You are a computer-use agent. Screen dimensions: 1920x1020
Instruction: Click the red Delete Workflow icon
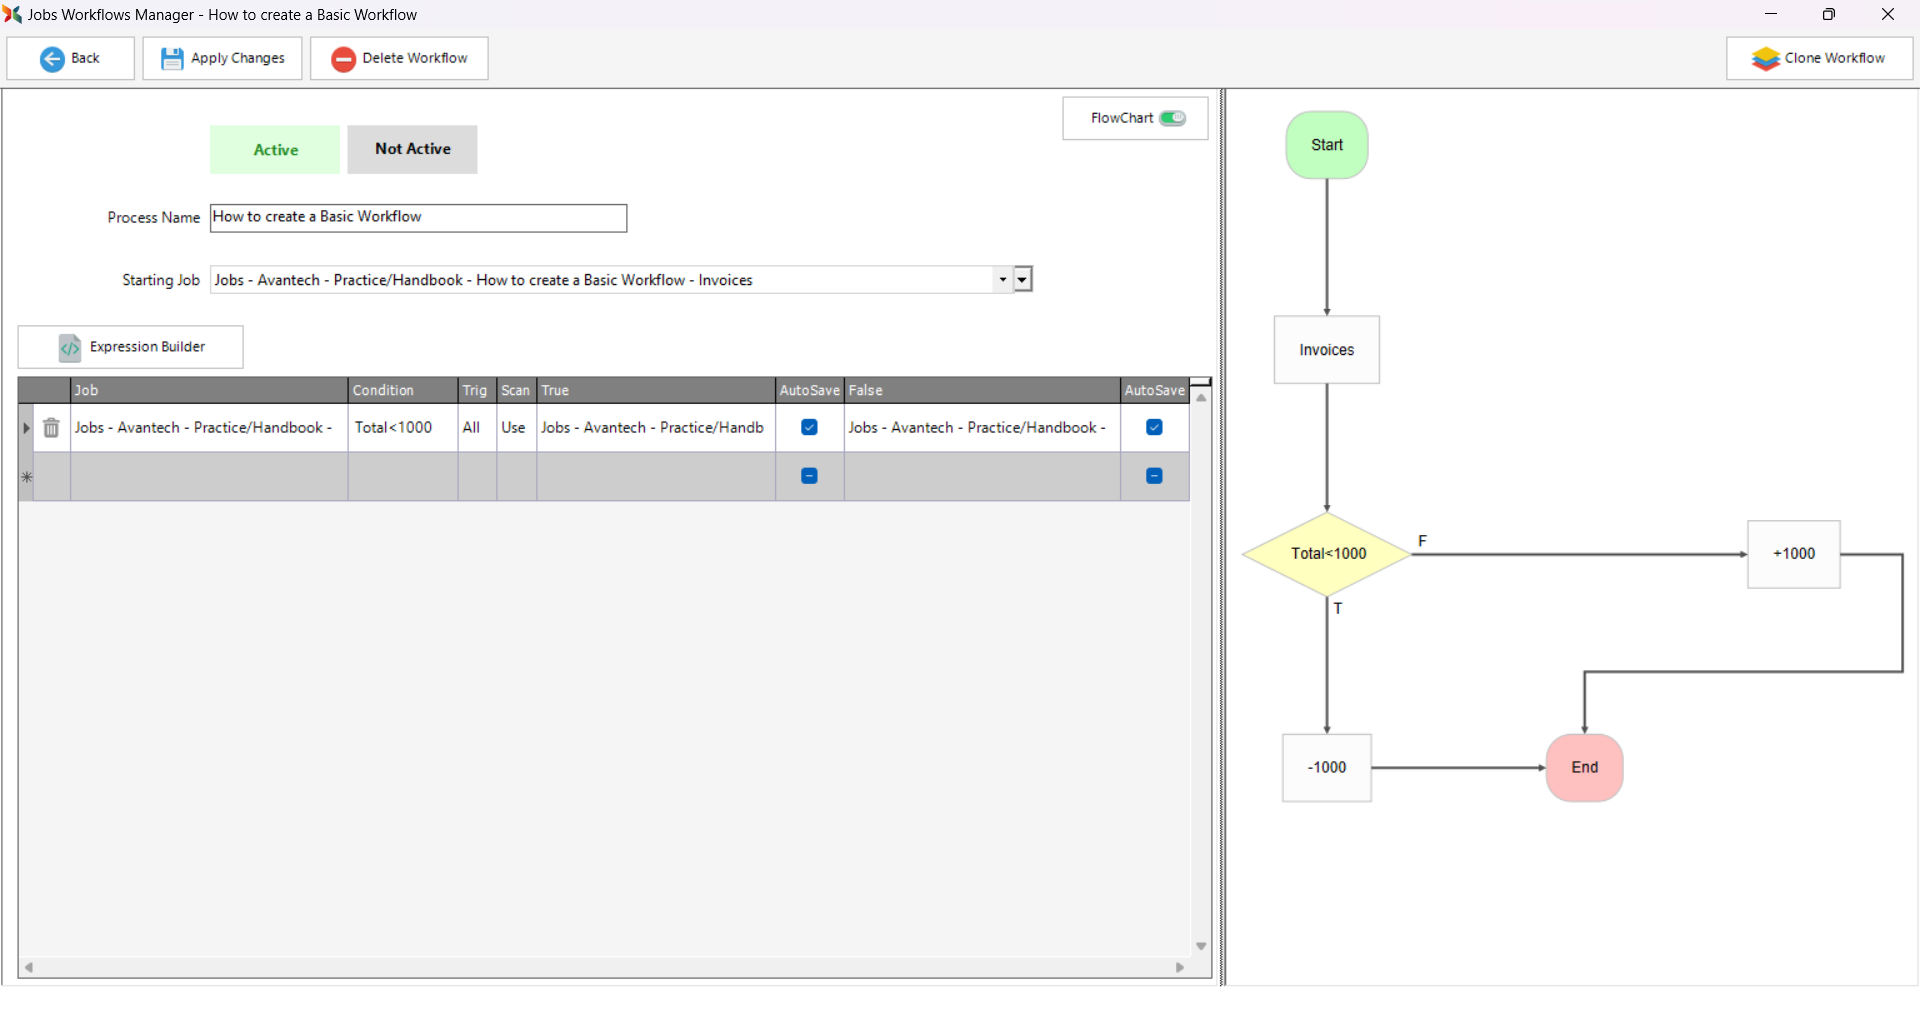343,59
